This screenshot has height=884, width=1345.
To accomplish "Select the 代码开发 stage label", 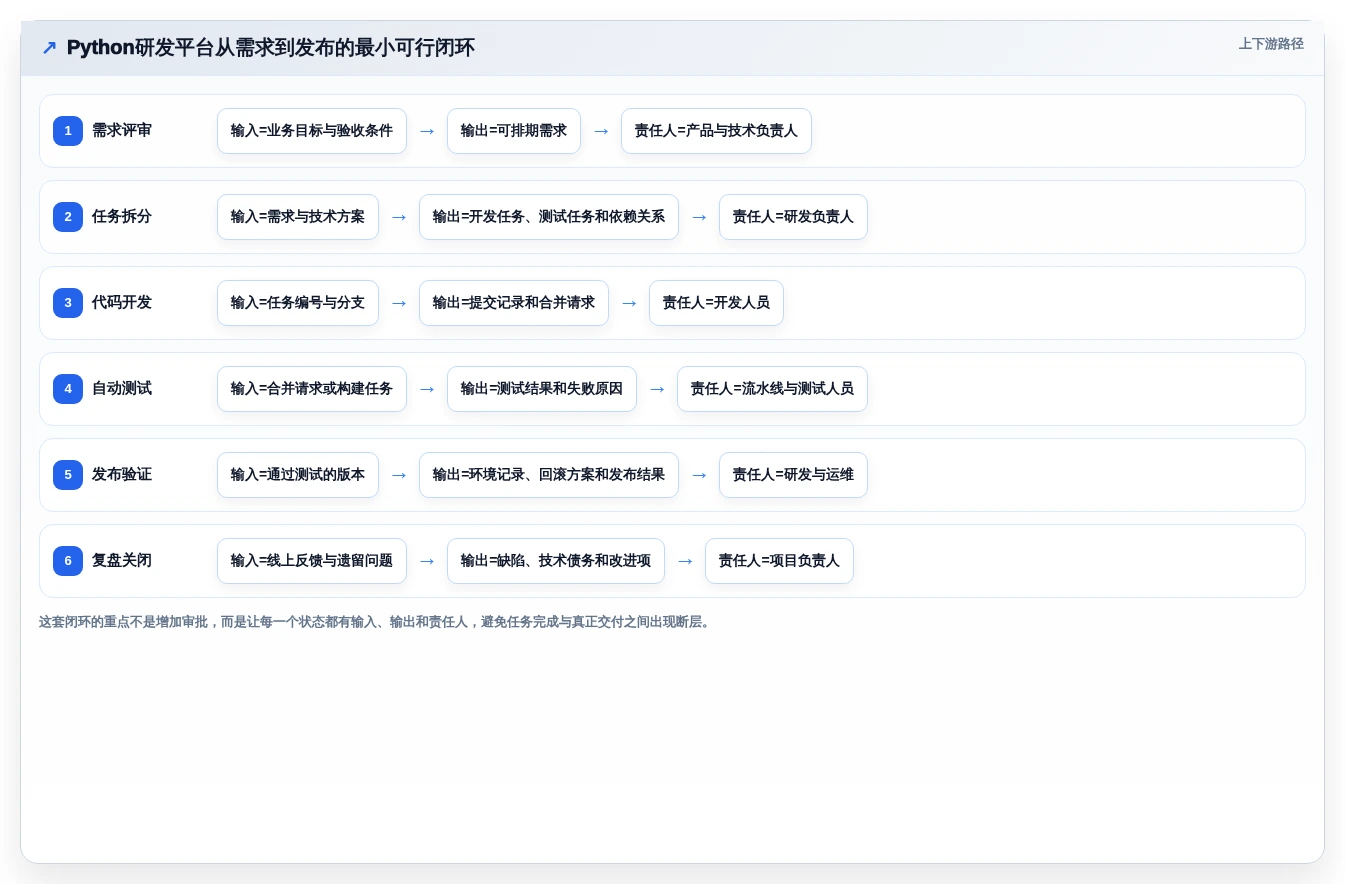I will click(x=122, y=303).
